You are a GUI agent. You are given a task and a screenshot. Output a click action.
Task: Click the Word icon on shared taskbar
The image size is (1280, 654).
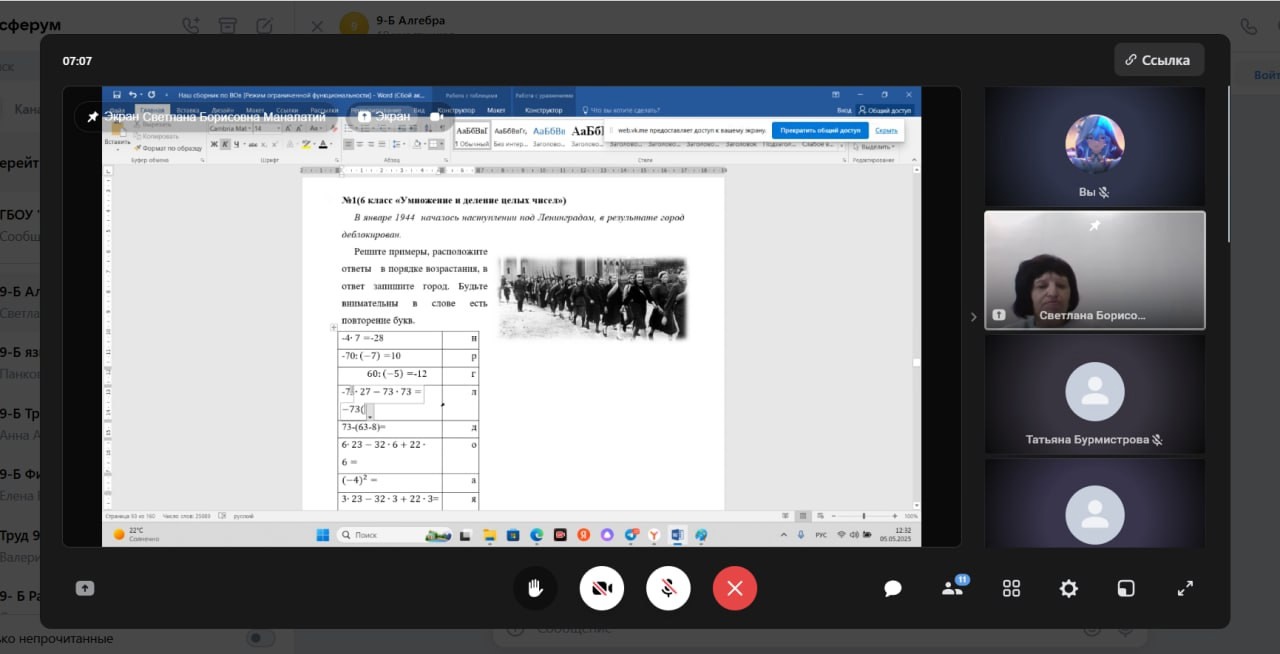(677, 535)
